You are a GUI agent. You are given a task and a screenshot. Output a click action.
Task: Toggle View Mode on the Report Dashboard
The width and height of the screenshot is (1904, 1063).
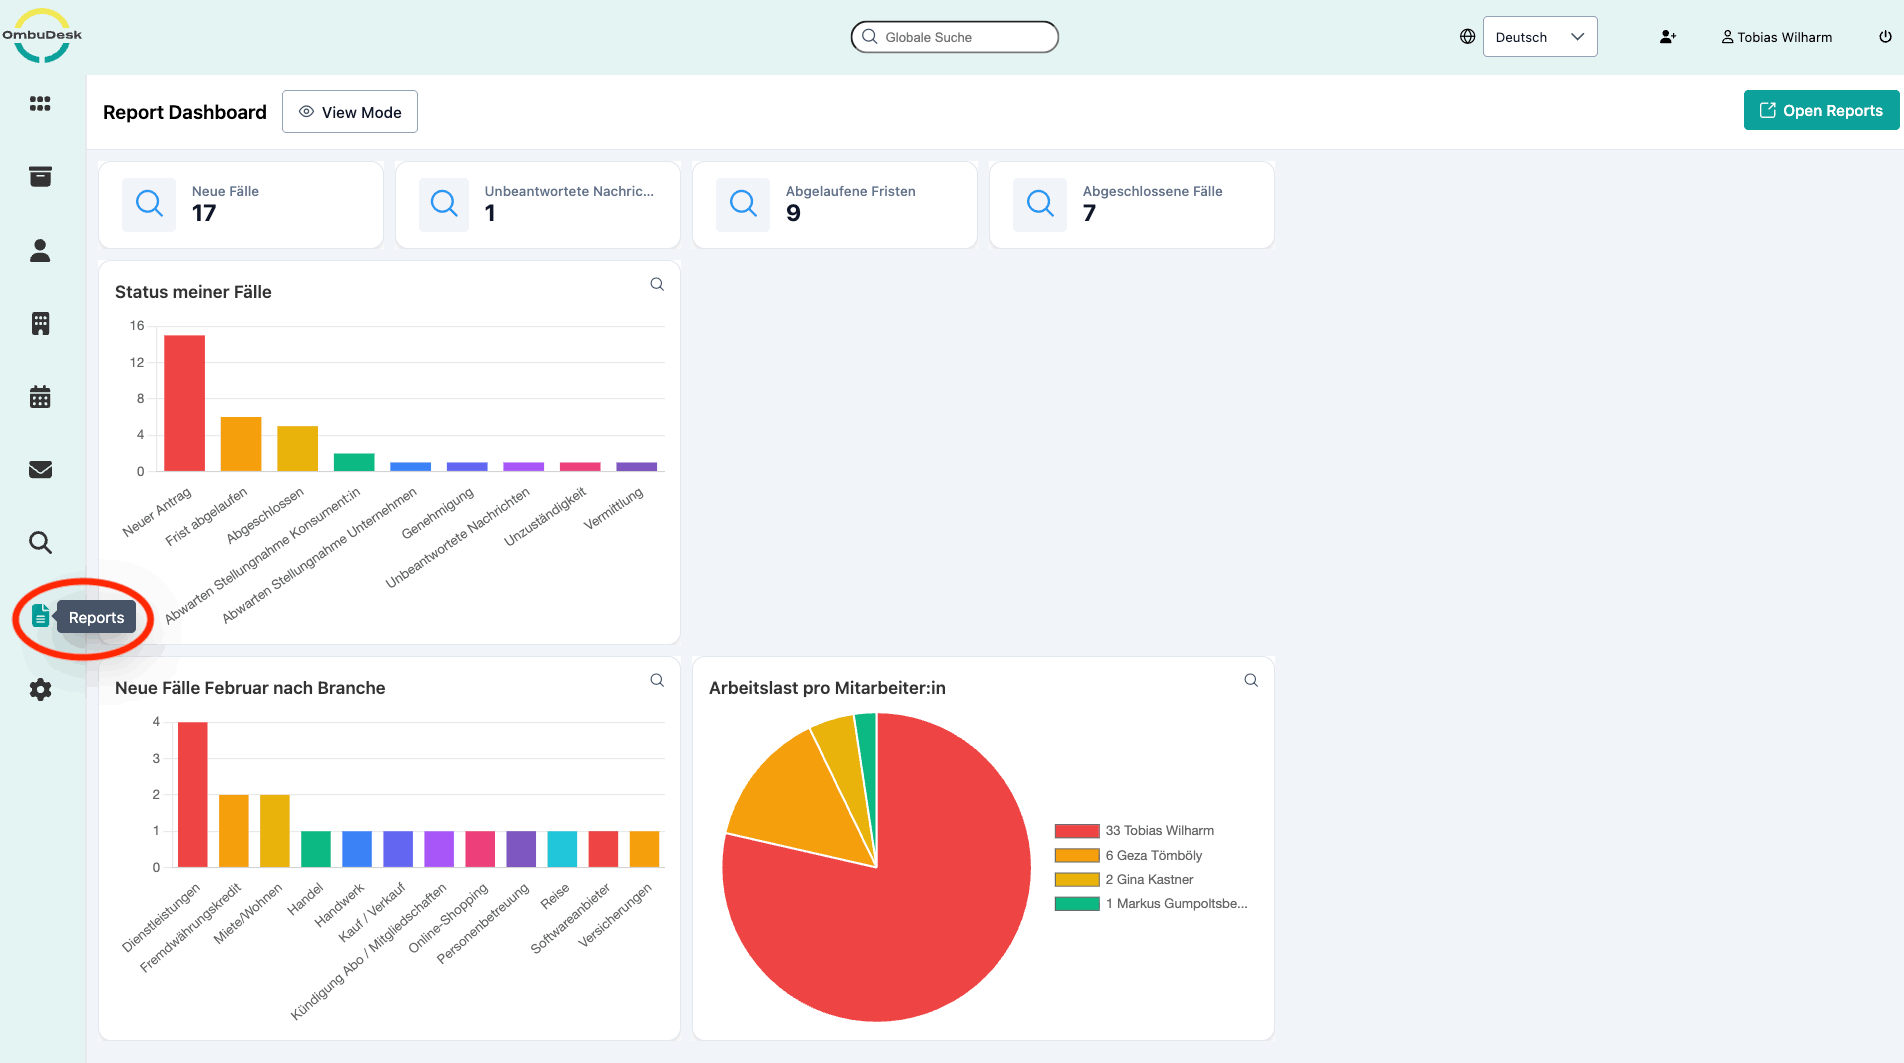(350, 112)
